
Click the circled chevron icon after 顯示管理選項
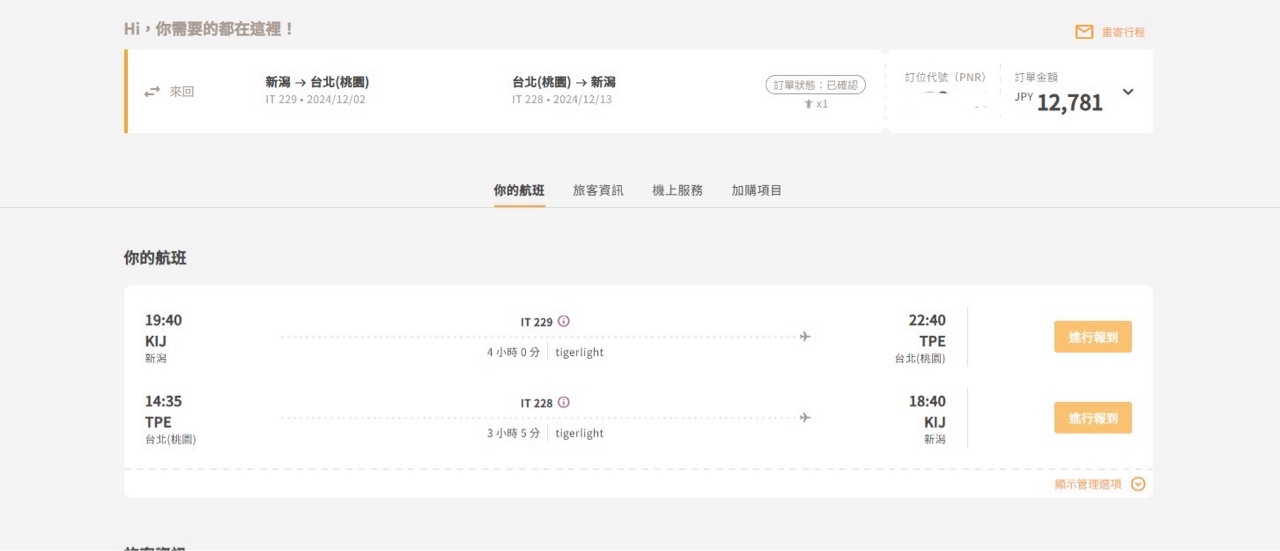point(1138,484)
